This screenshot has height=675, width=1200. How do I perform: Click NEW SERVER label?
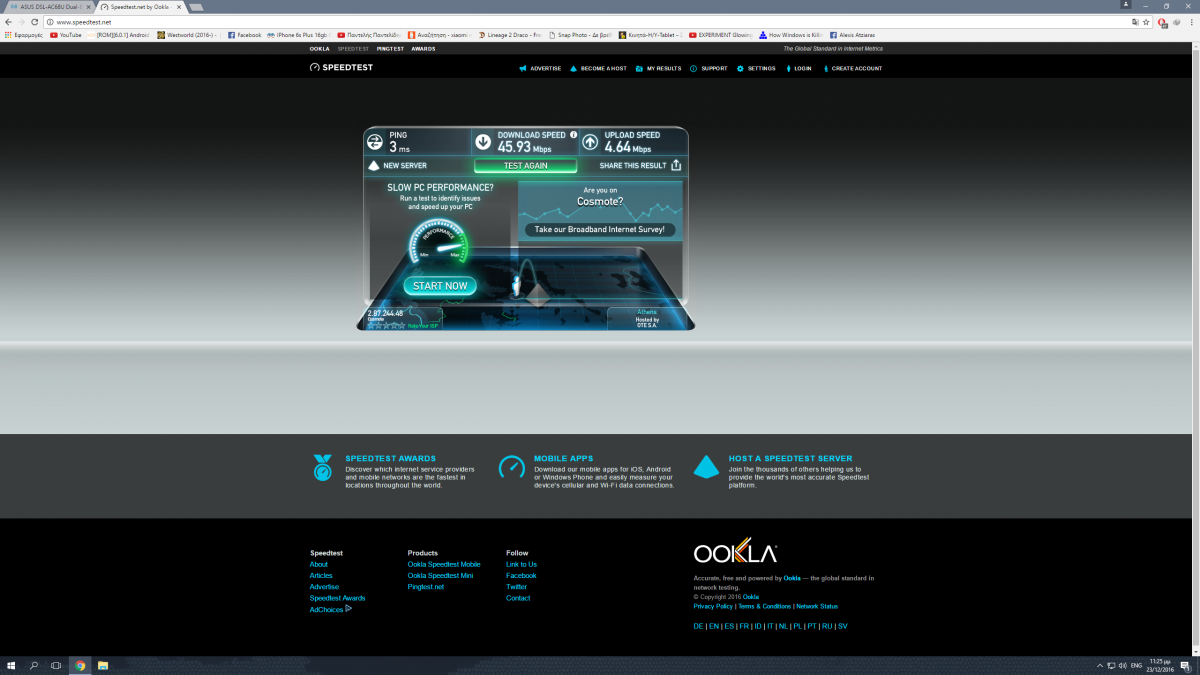click(x=405, y=165)
